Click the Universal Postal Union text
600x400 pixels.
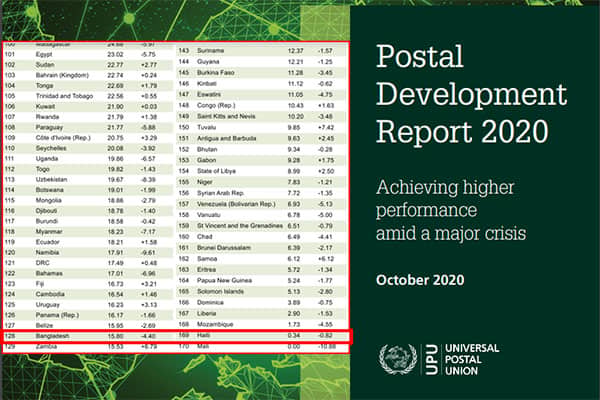point(472,359)
